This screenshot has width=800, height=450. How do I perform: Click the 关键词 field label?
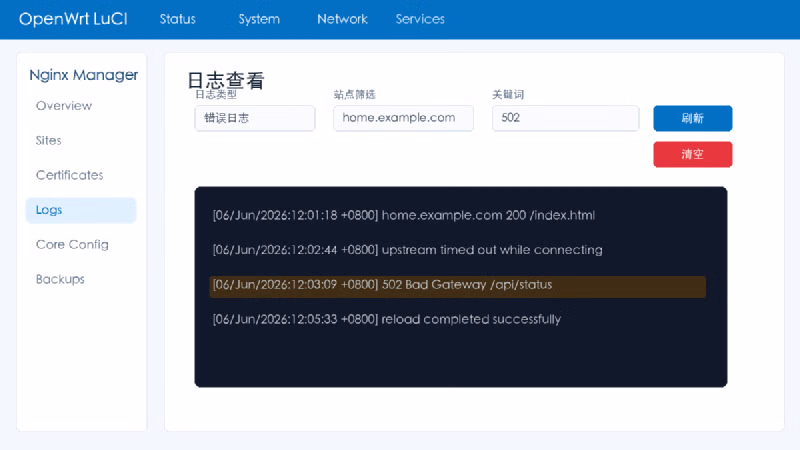point(508,94)
